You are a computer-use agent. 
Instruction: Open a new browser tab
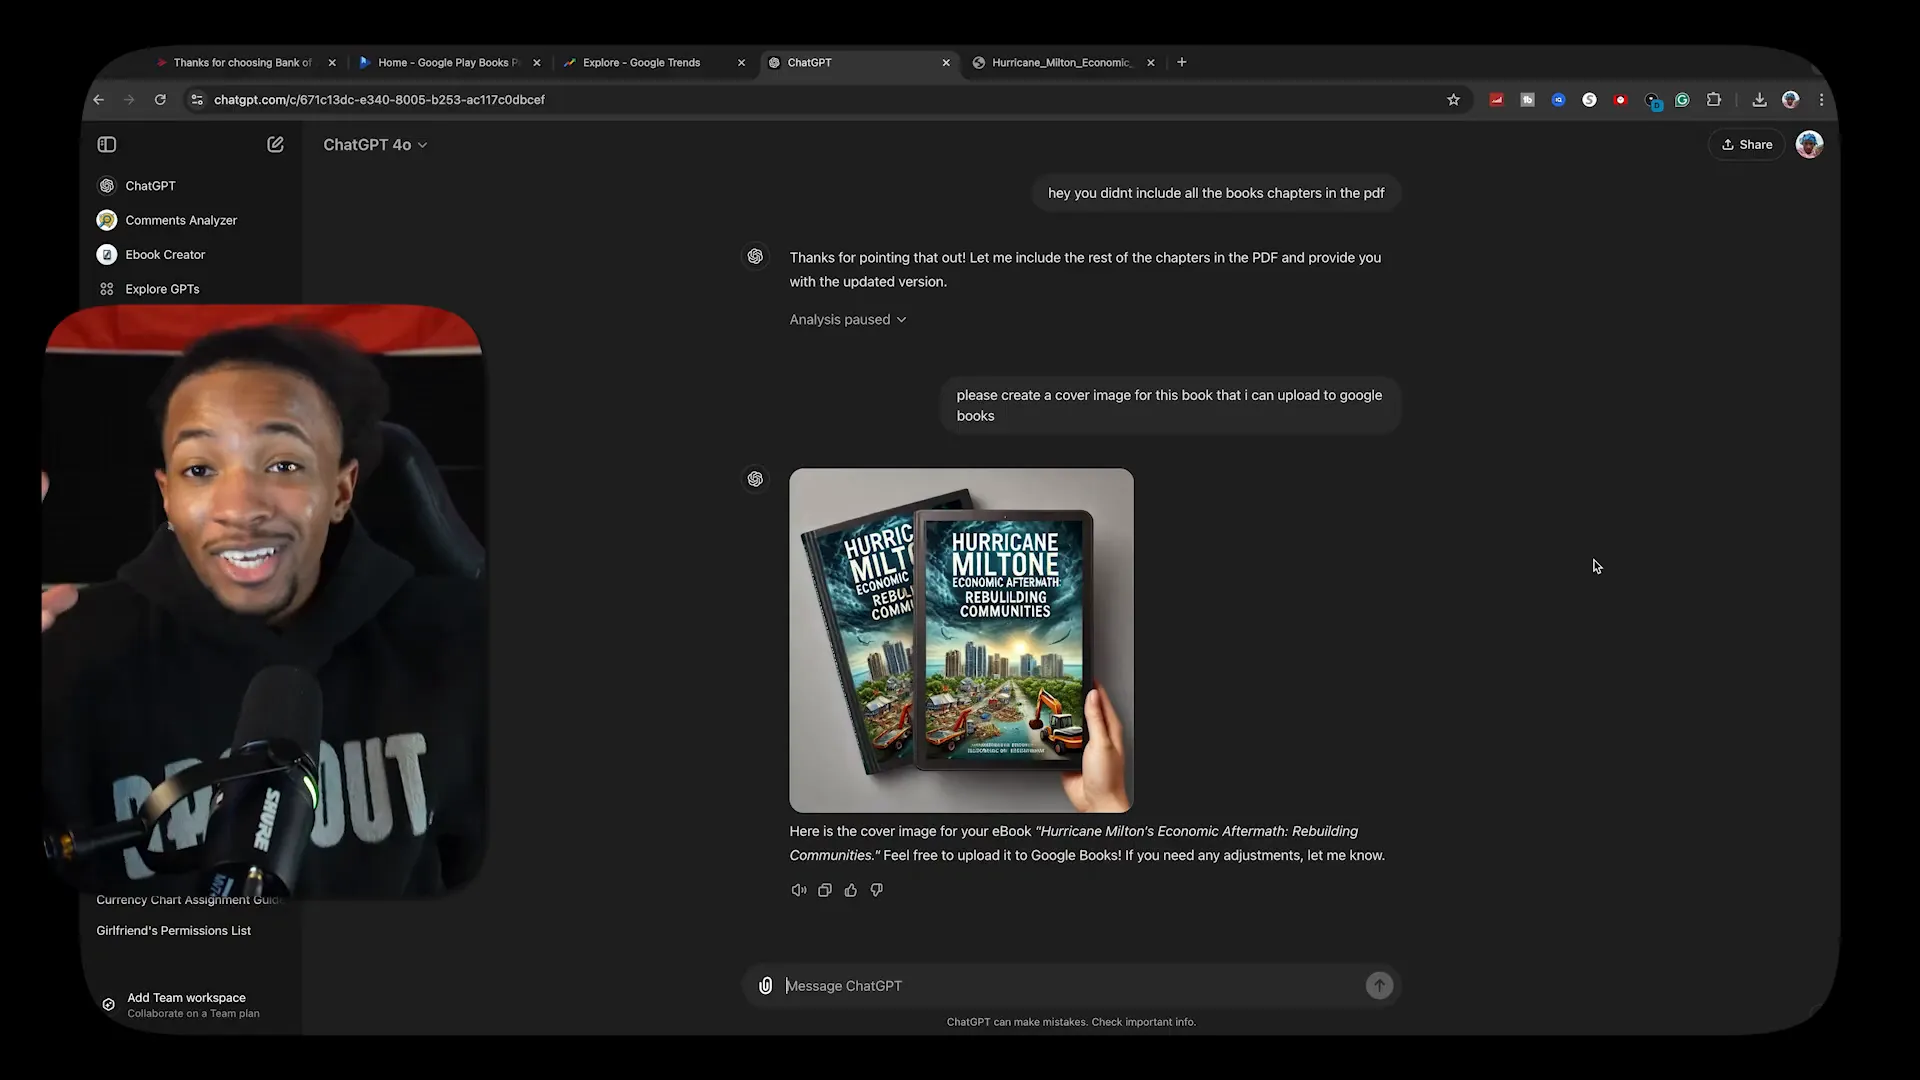(x=1182, y=62)
